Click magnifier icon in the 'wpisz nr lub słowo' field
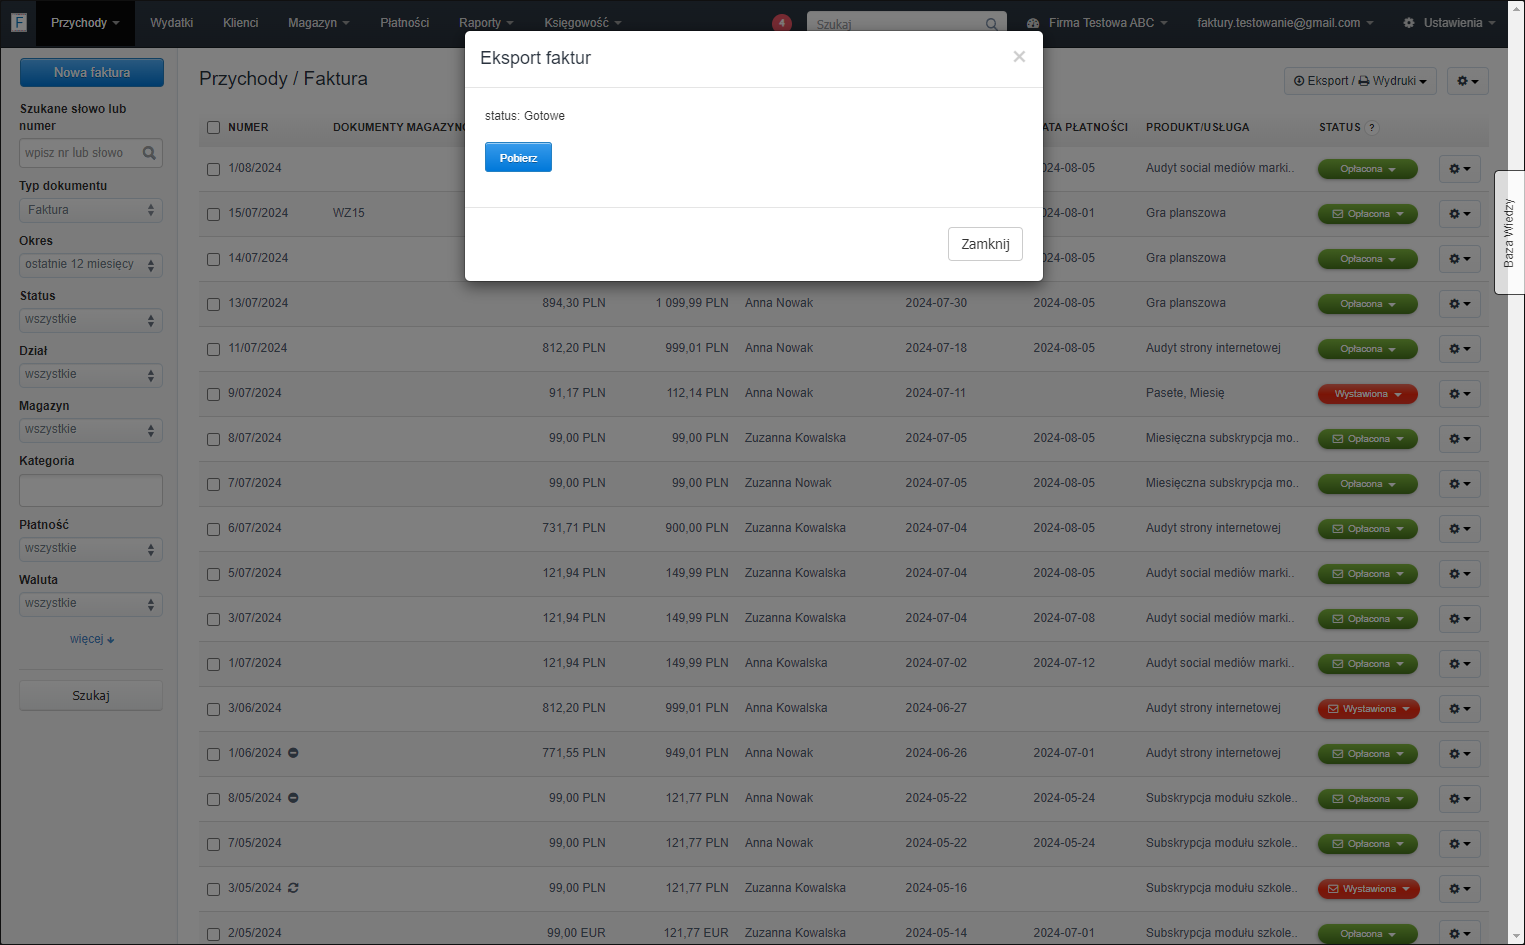Viewport: 1525px width, 945px height. 149,153
